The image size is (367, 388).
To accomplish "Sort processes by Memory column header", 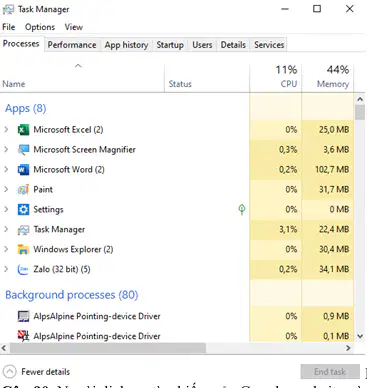I will (328, 77).
